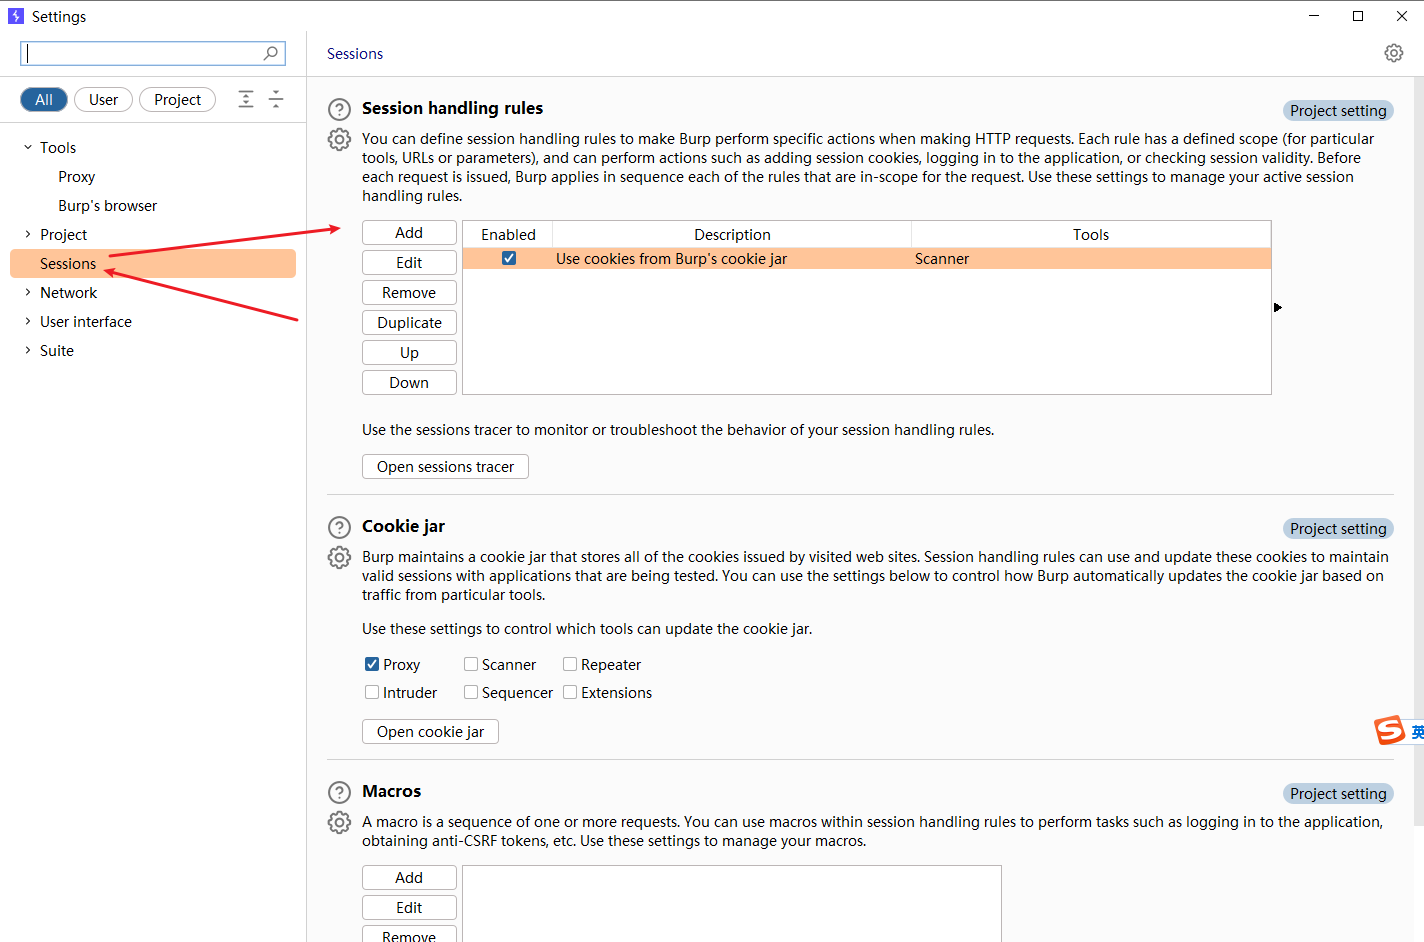Select the User filter tab
The width and height of the screenshot is (1424, 942).
[x=103, y=100]
